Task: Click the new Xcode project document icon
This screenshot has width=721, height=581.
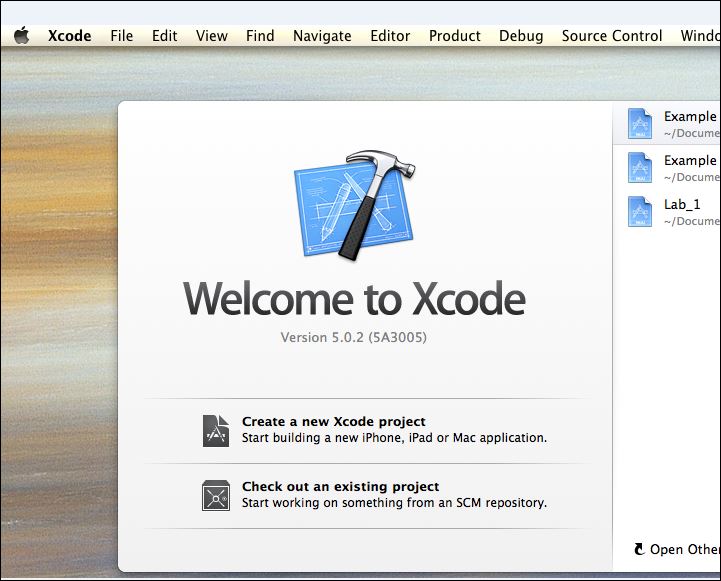Action: [x=216, y=431]
